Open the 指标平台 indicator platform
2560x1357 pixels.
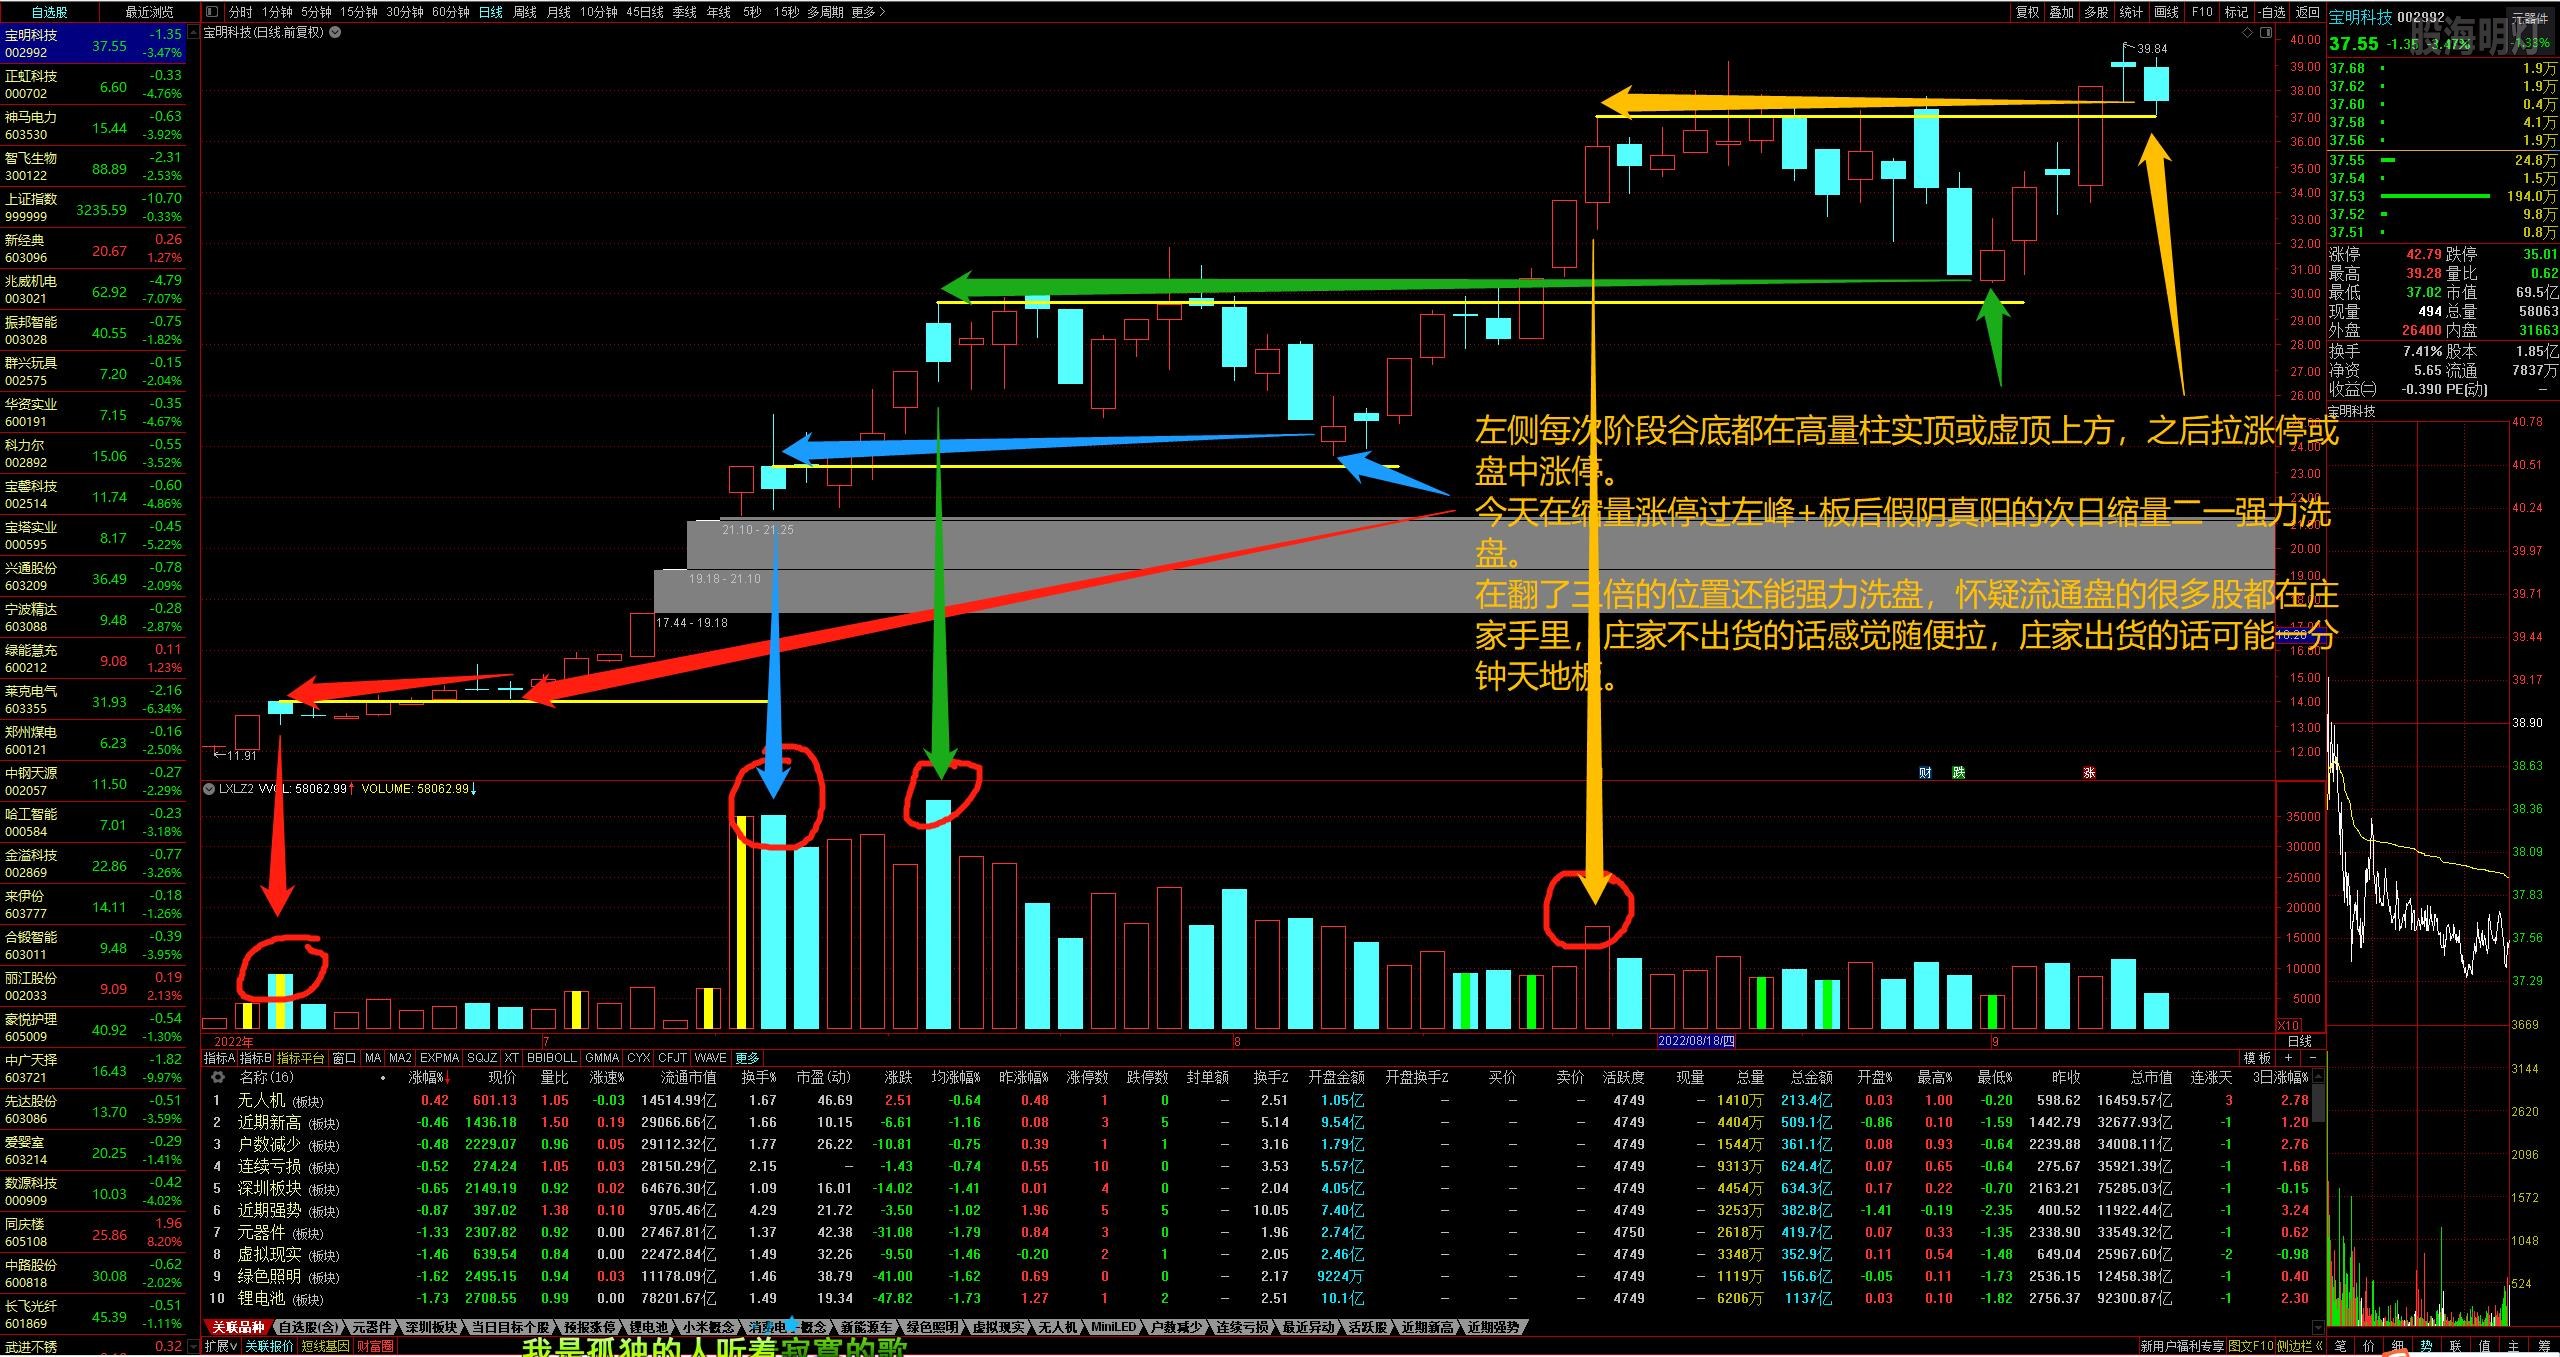(300, 1057)
